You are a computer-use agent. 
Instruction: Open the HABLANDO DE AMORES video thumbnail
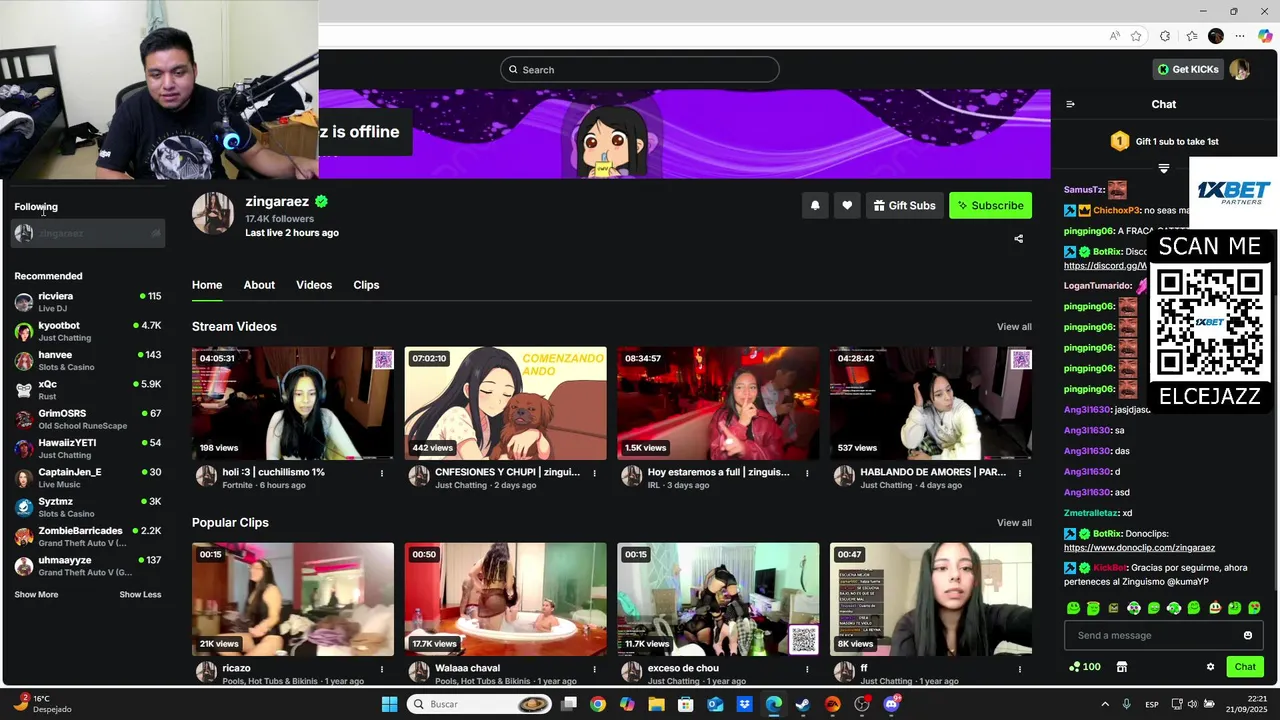930,403
